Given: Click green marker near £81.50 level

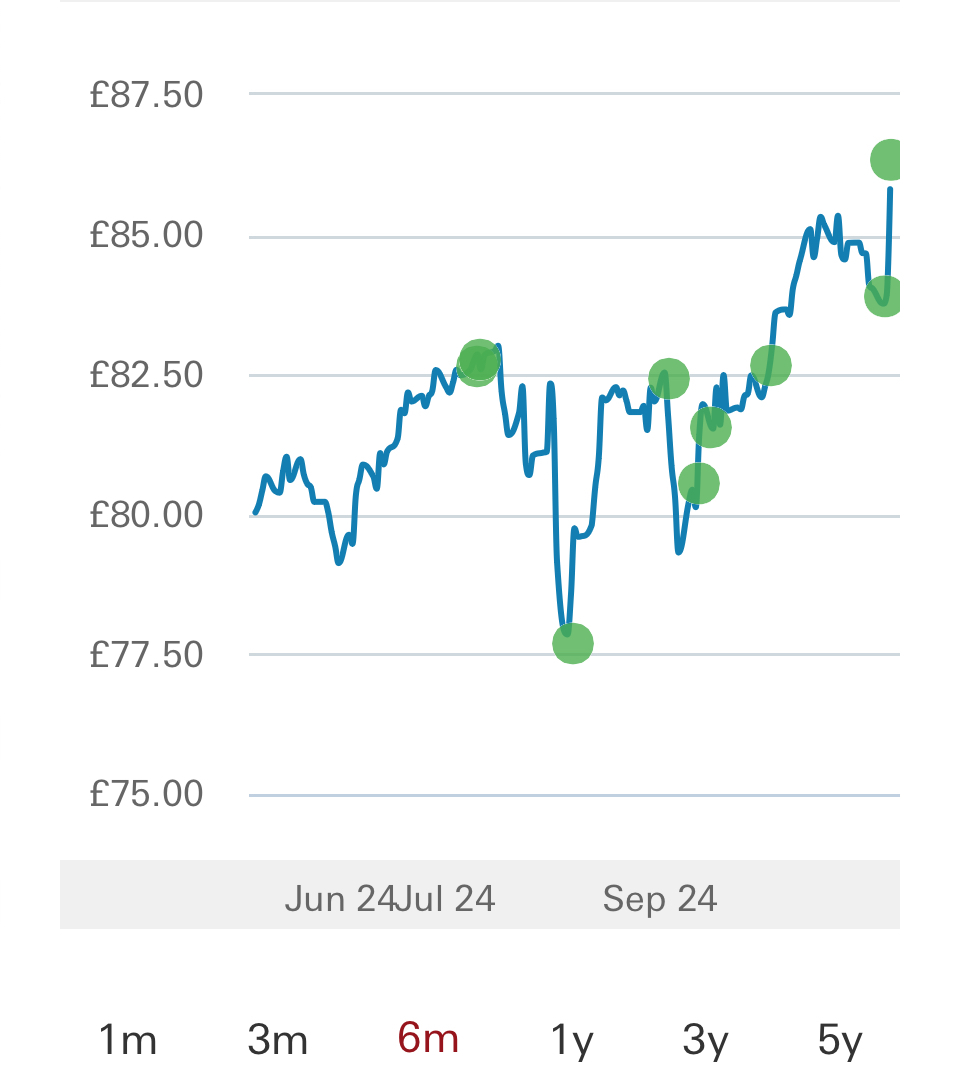Looking at the screenshot, I should (711, 427).
